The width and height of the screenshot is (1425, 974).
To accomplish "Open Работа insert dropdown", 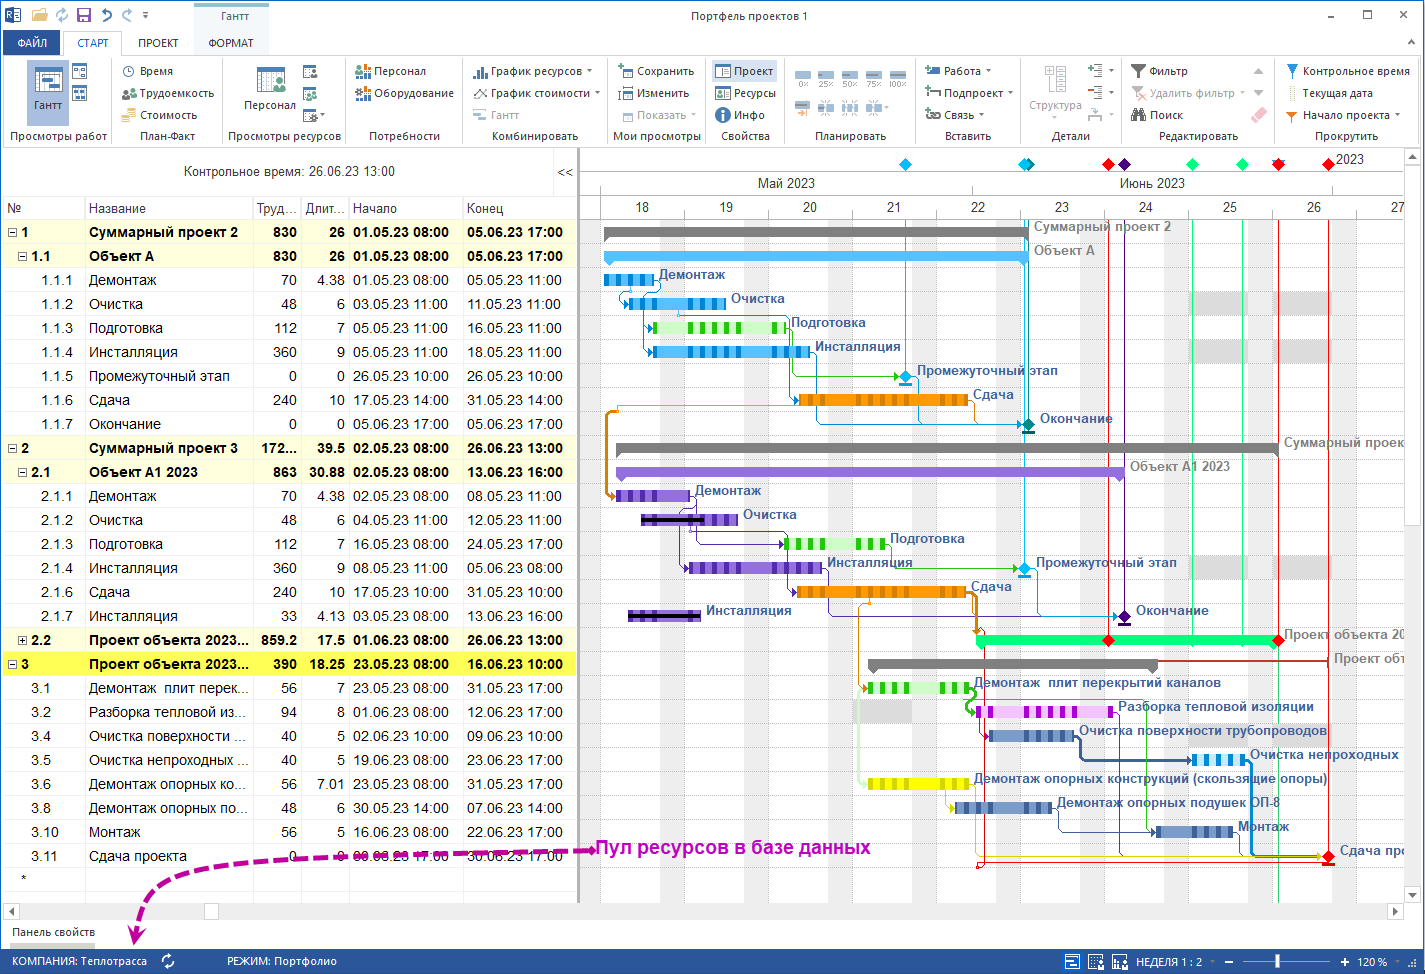I will point(958,71).
